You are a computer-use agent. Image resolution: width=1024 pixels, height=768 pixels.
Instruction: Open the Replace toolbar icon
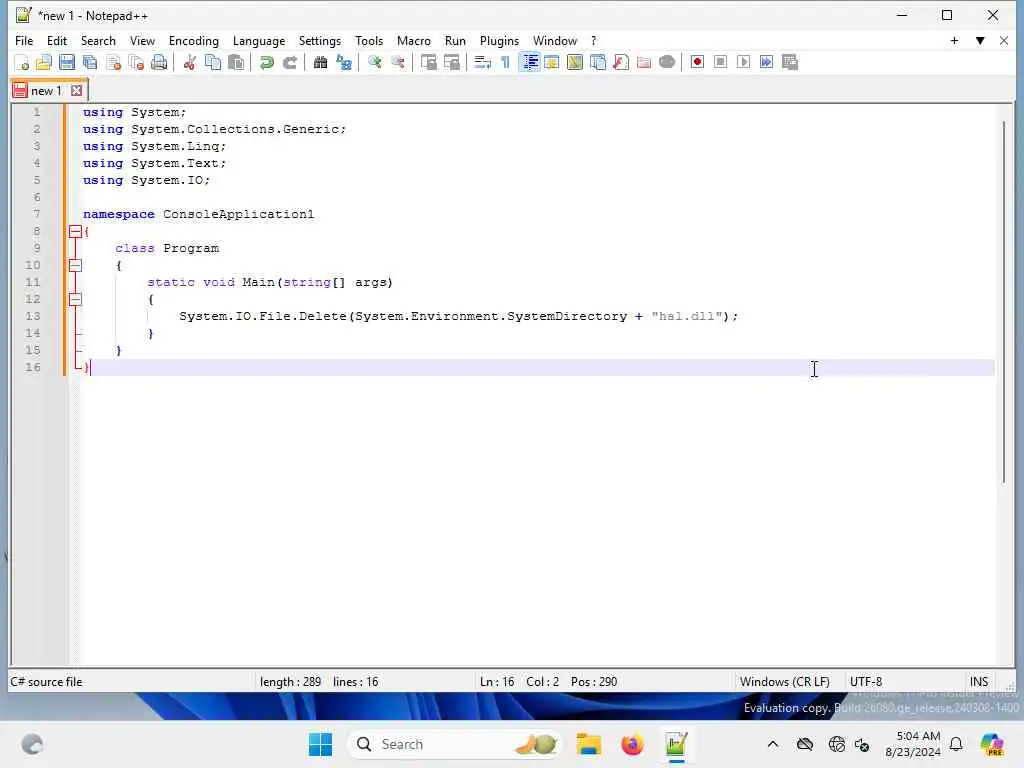(344, 63)
